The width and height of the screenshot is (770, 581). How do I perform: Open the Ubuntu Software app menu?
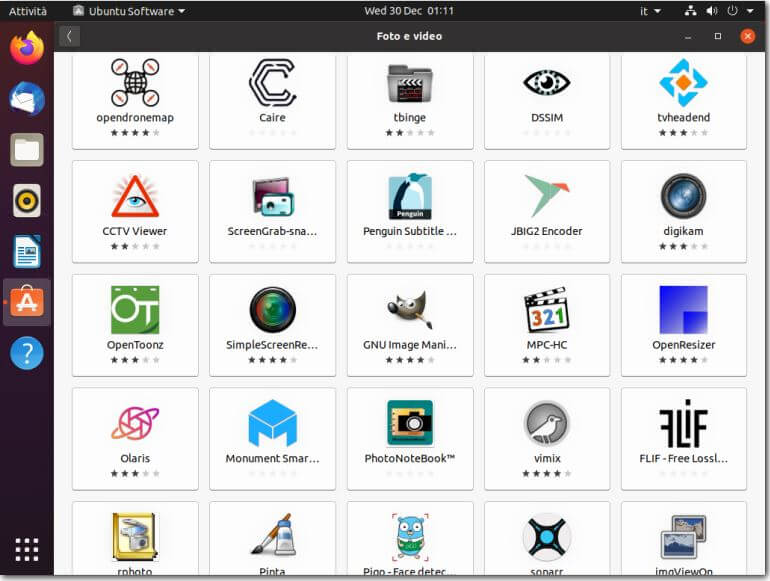point(129,11)
